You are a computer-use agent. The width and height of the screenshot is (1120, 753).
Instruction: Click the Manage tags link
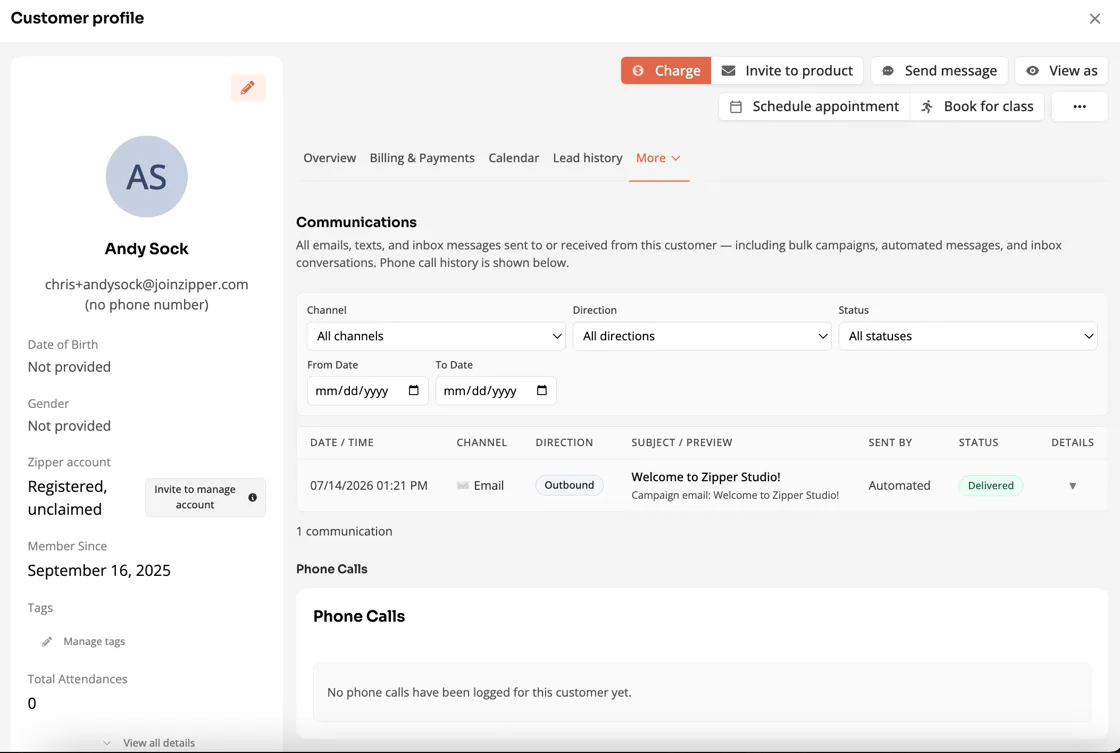tap(94, 642)
